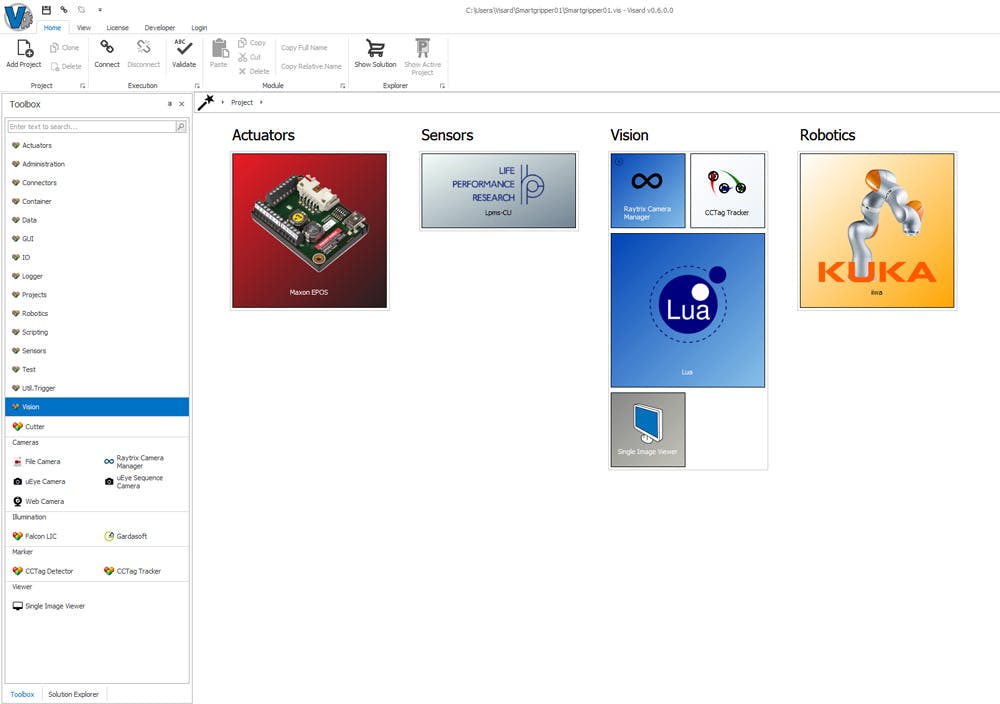Open the quick access customize dropdown
This screenshot has height=704, width=1000.
(99, 10)
